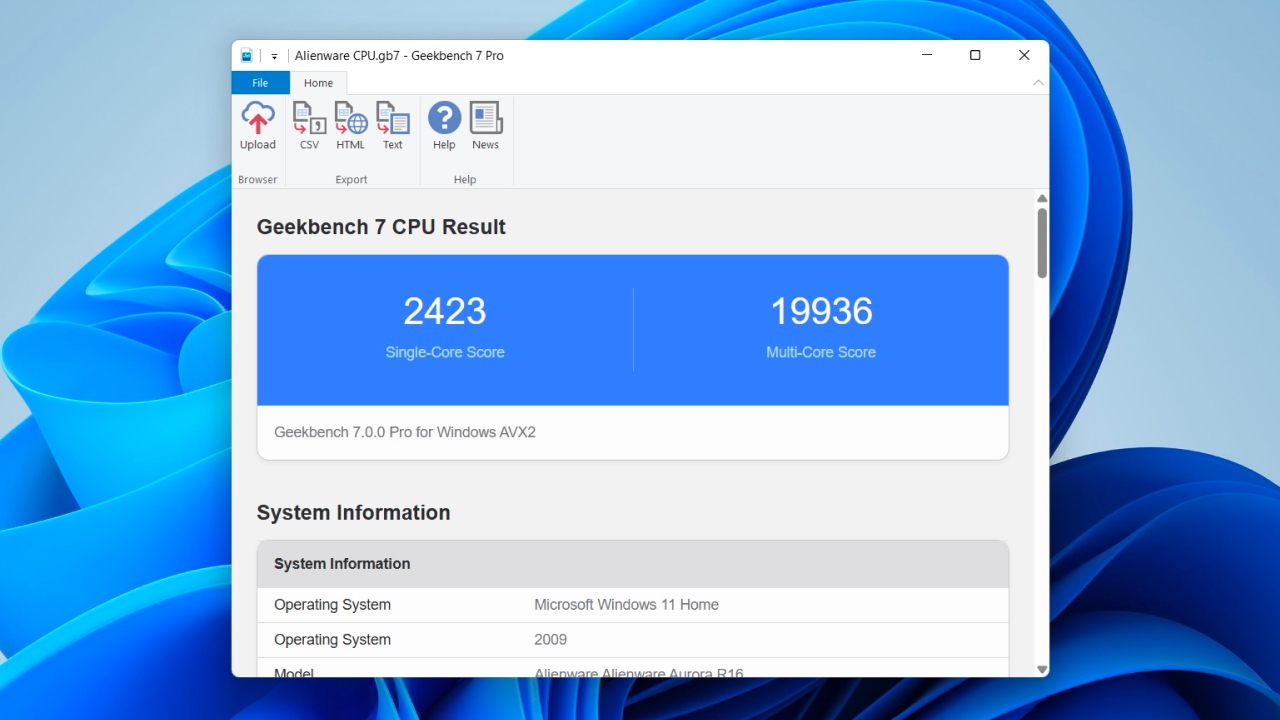Viewport: 1280px width, 720px height.
Task: Export results as HTML
Action: [350, 126]
